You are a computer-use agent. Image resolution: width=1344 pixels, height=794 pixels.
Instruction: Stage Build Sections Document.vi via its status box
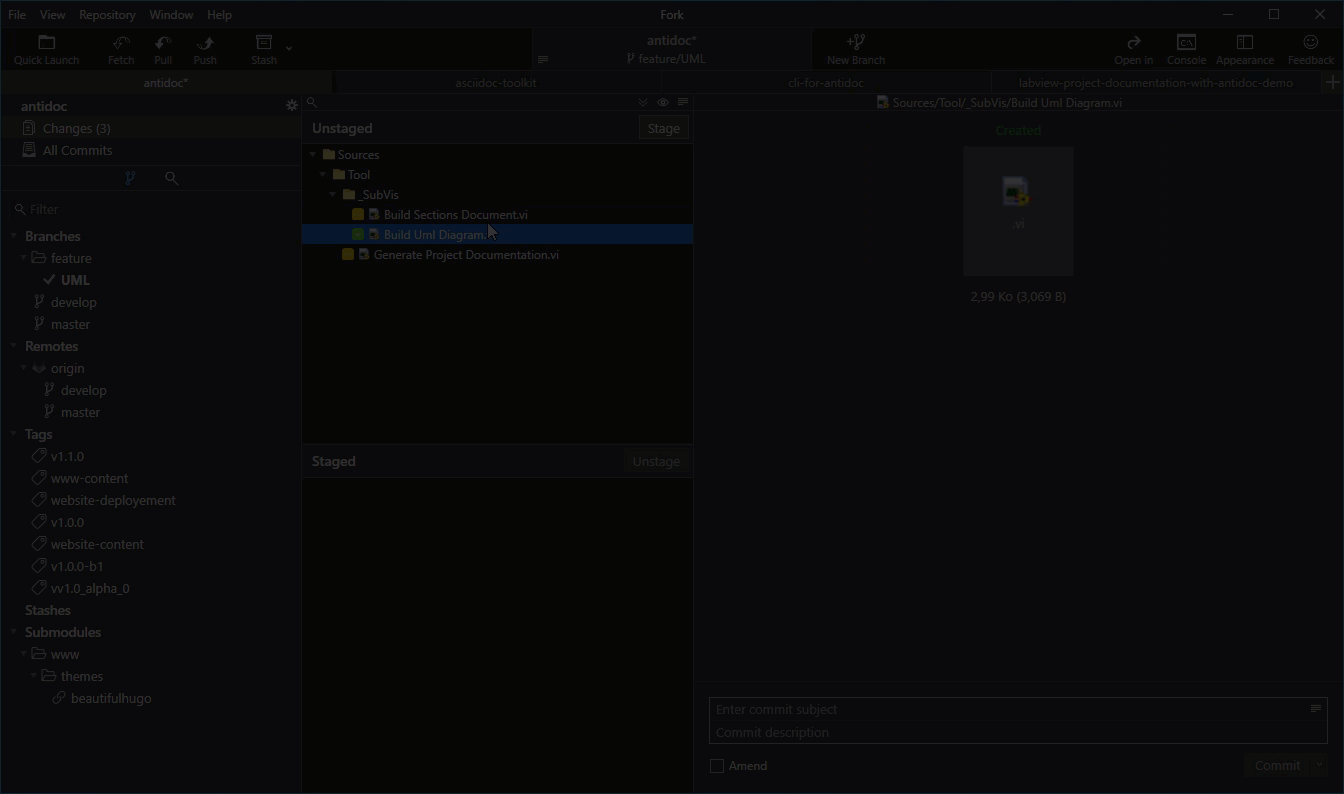pyautogui.click(x=358, y=215)
